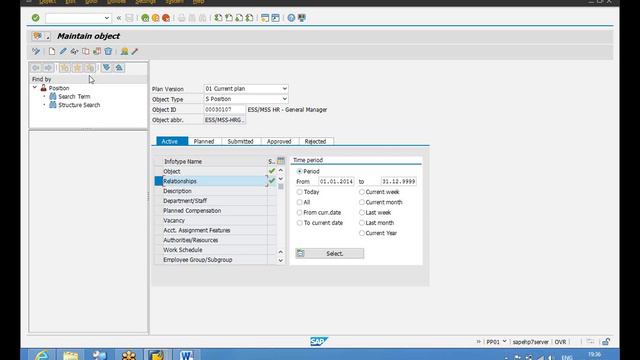Click the Object ID input field
This screenshot has height=360, width=640.
224,109
